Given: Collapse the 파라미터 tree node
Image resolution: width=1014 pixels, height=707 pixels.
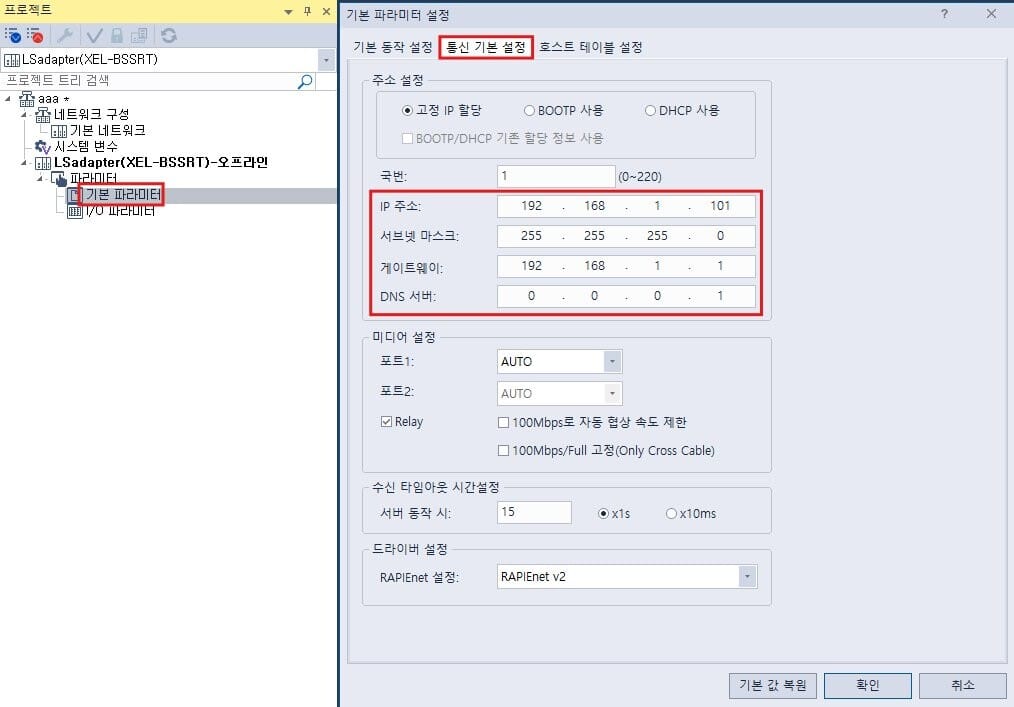Looking at the screenshot, I should tap(40, 179).
